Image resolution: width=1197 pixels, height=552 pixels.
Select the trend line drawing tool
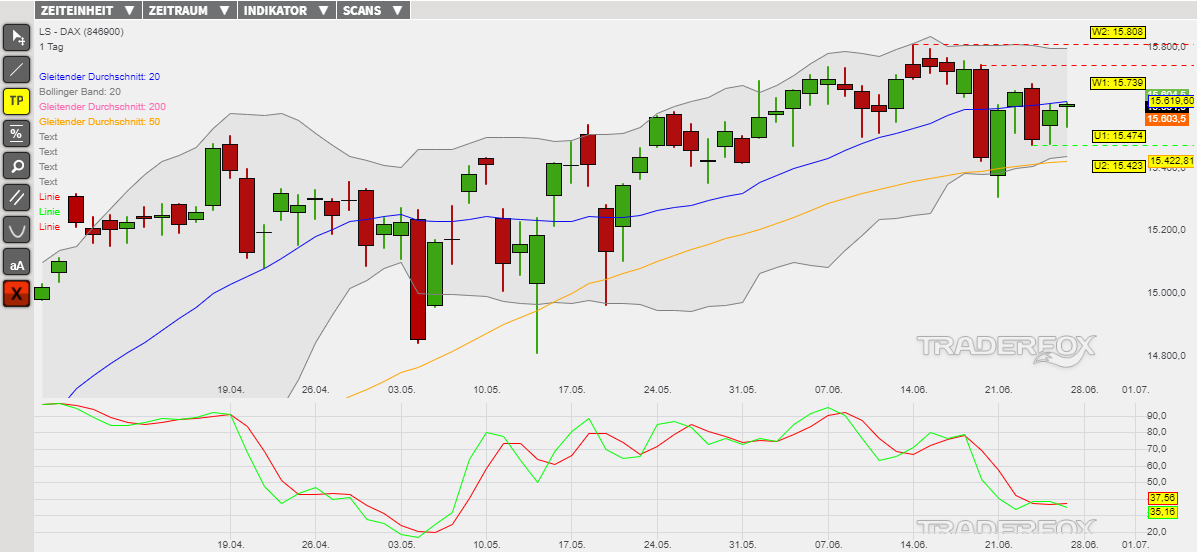[17, 70]
